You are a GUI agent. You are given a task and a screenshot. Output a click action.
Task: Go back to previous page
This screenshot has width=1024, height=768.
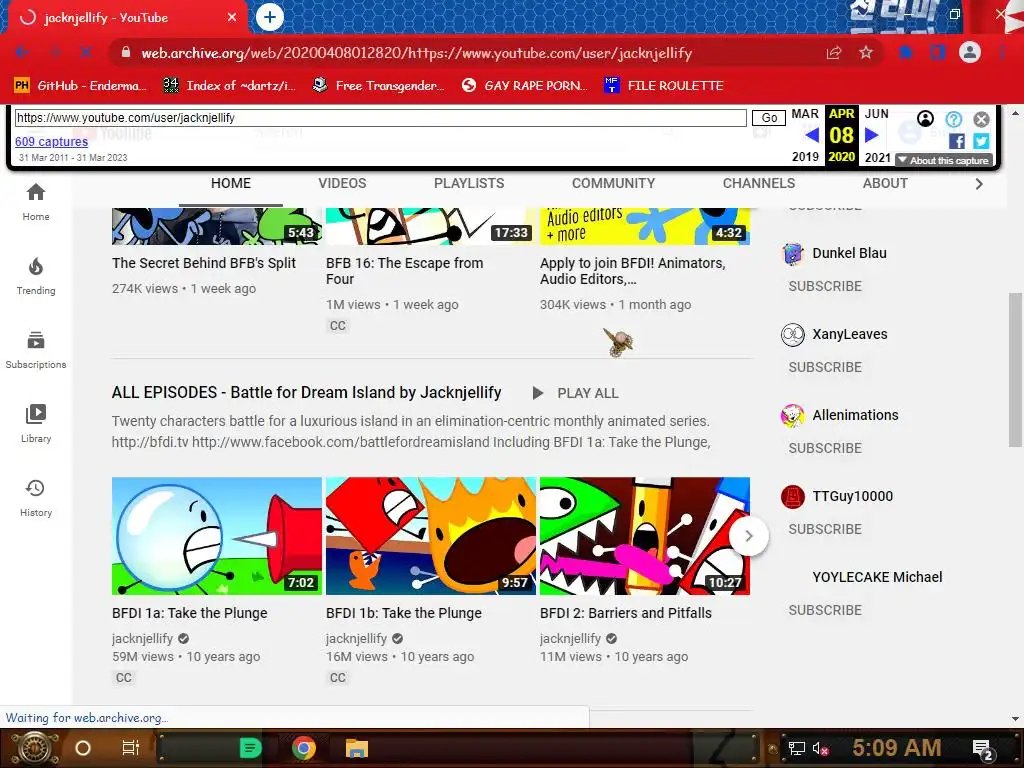tap(22, 52)
